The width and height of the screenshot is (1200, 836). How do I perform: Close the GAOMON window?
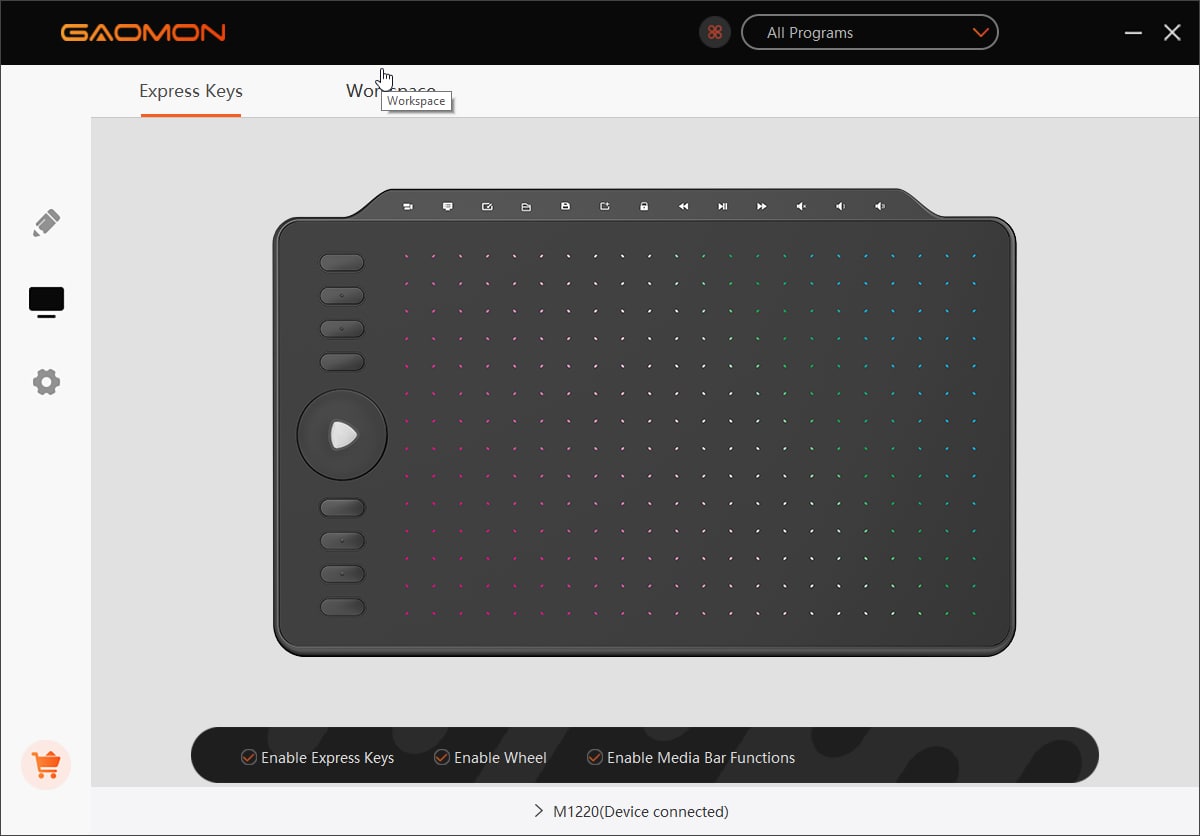(x=1172, y=32)
